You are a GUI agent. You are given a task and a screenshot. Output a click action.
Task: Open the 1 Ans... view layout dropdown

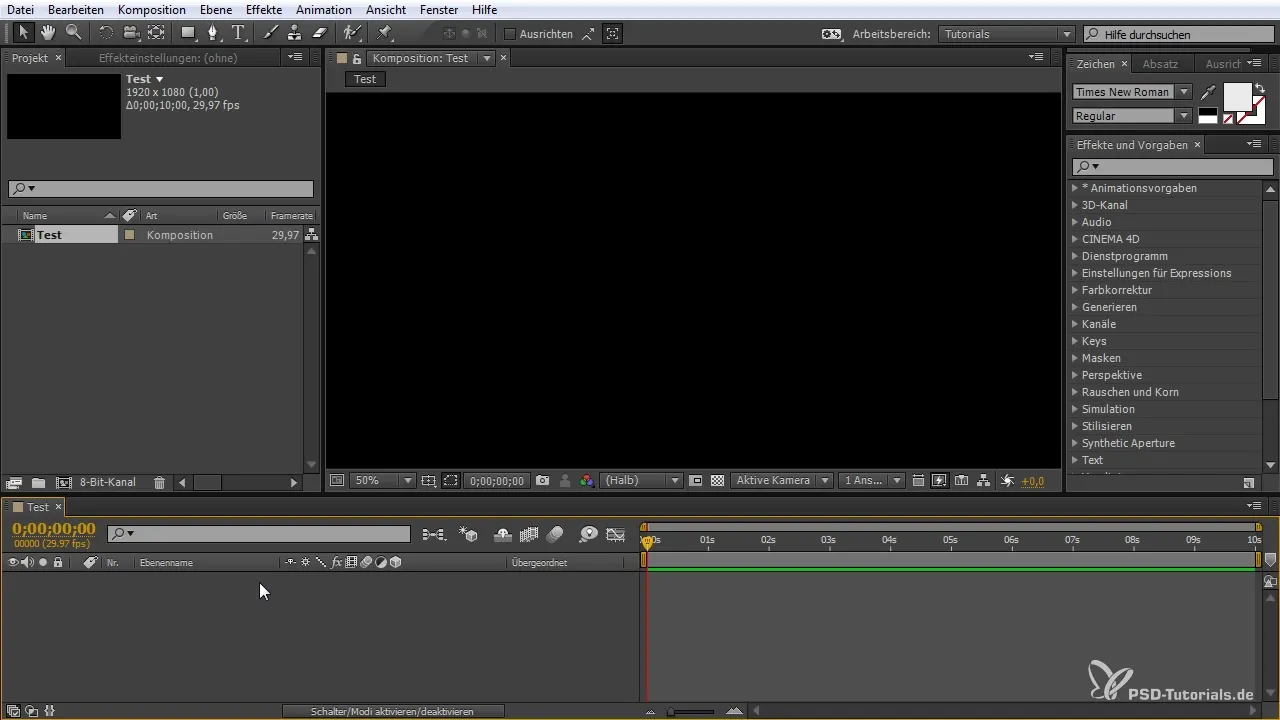click(x=872, y=481)
